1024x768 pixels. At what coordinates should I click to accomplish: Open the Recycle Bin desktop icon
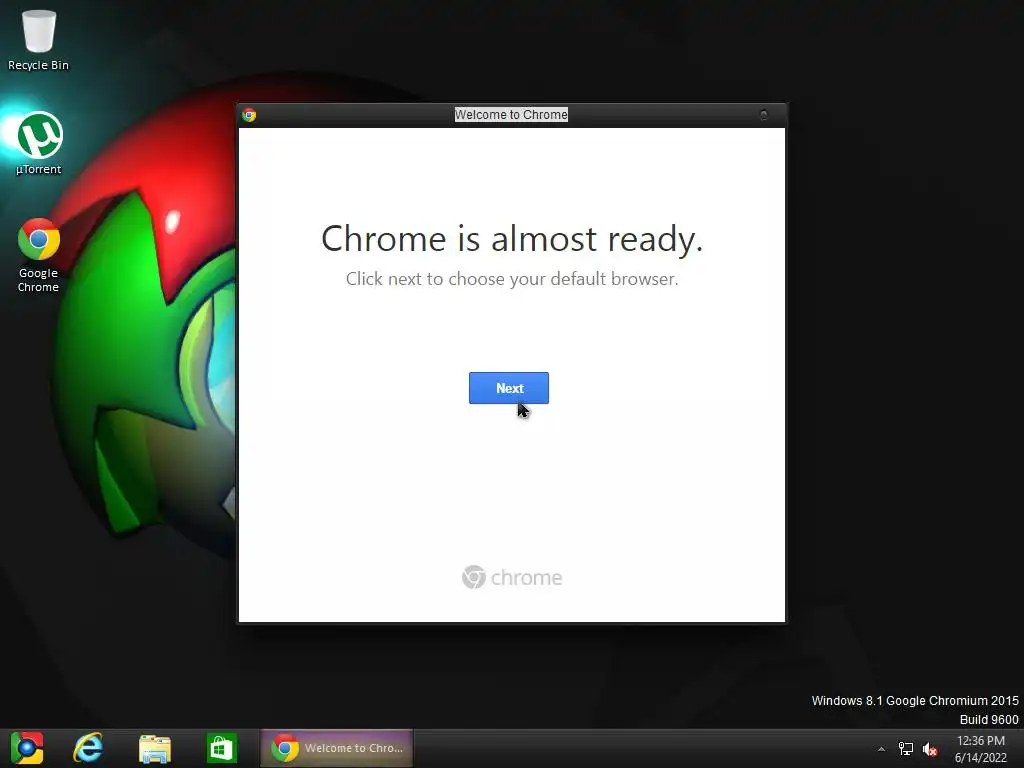[x=38, y=38]
